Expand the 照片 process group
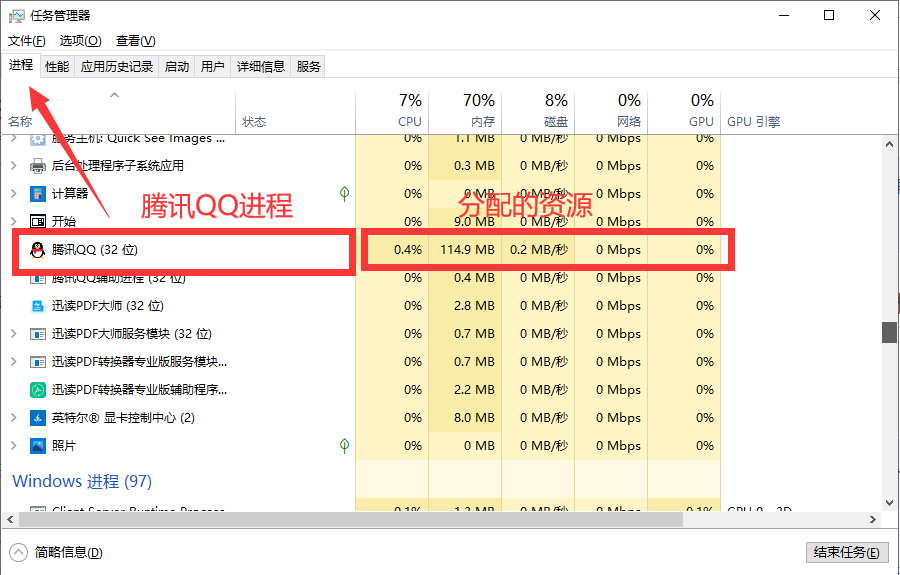Image resolution: width=900 pixels, height=575 pixels. (14, 446)
